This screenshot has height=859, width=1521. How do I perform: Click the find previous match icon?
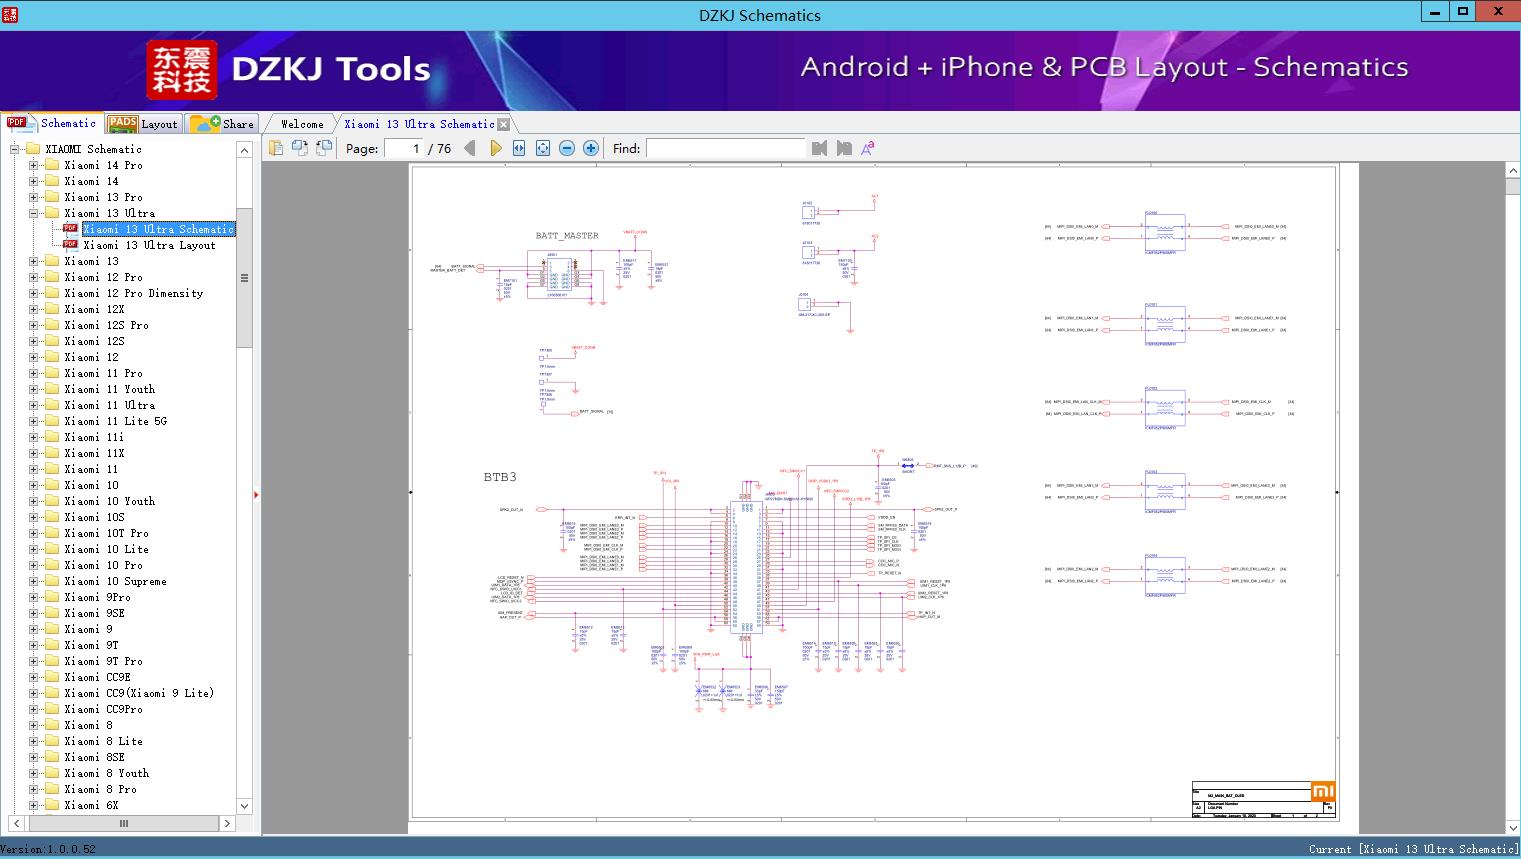click(820, 148)
